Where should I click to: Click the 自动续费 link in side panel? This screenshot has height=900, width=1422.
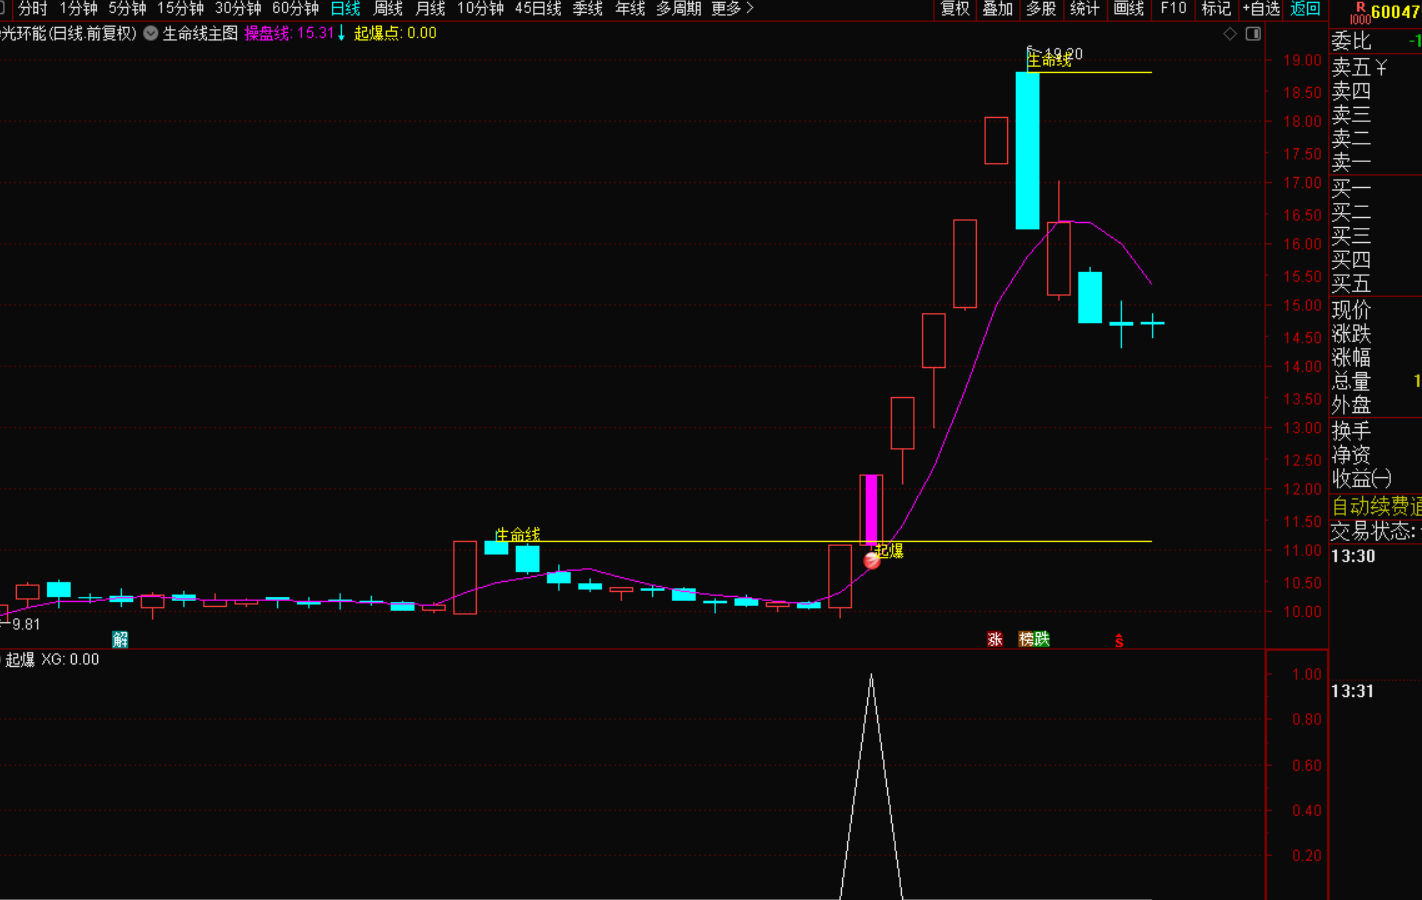coord(1376,506)
